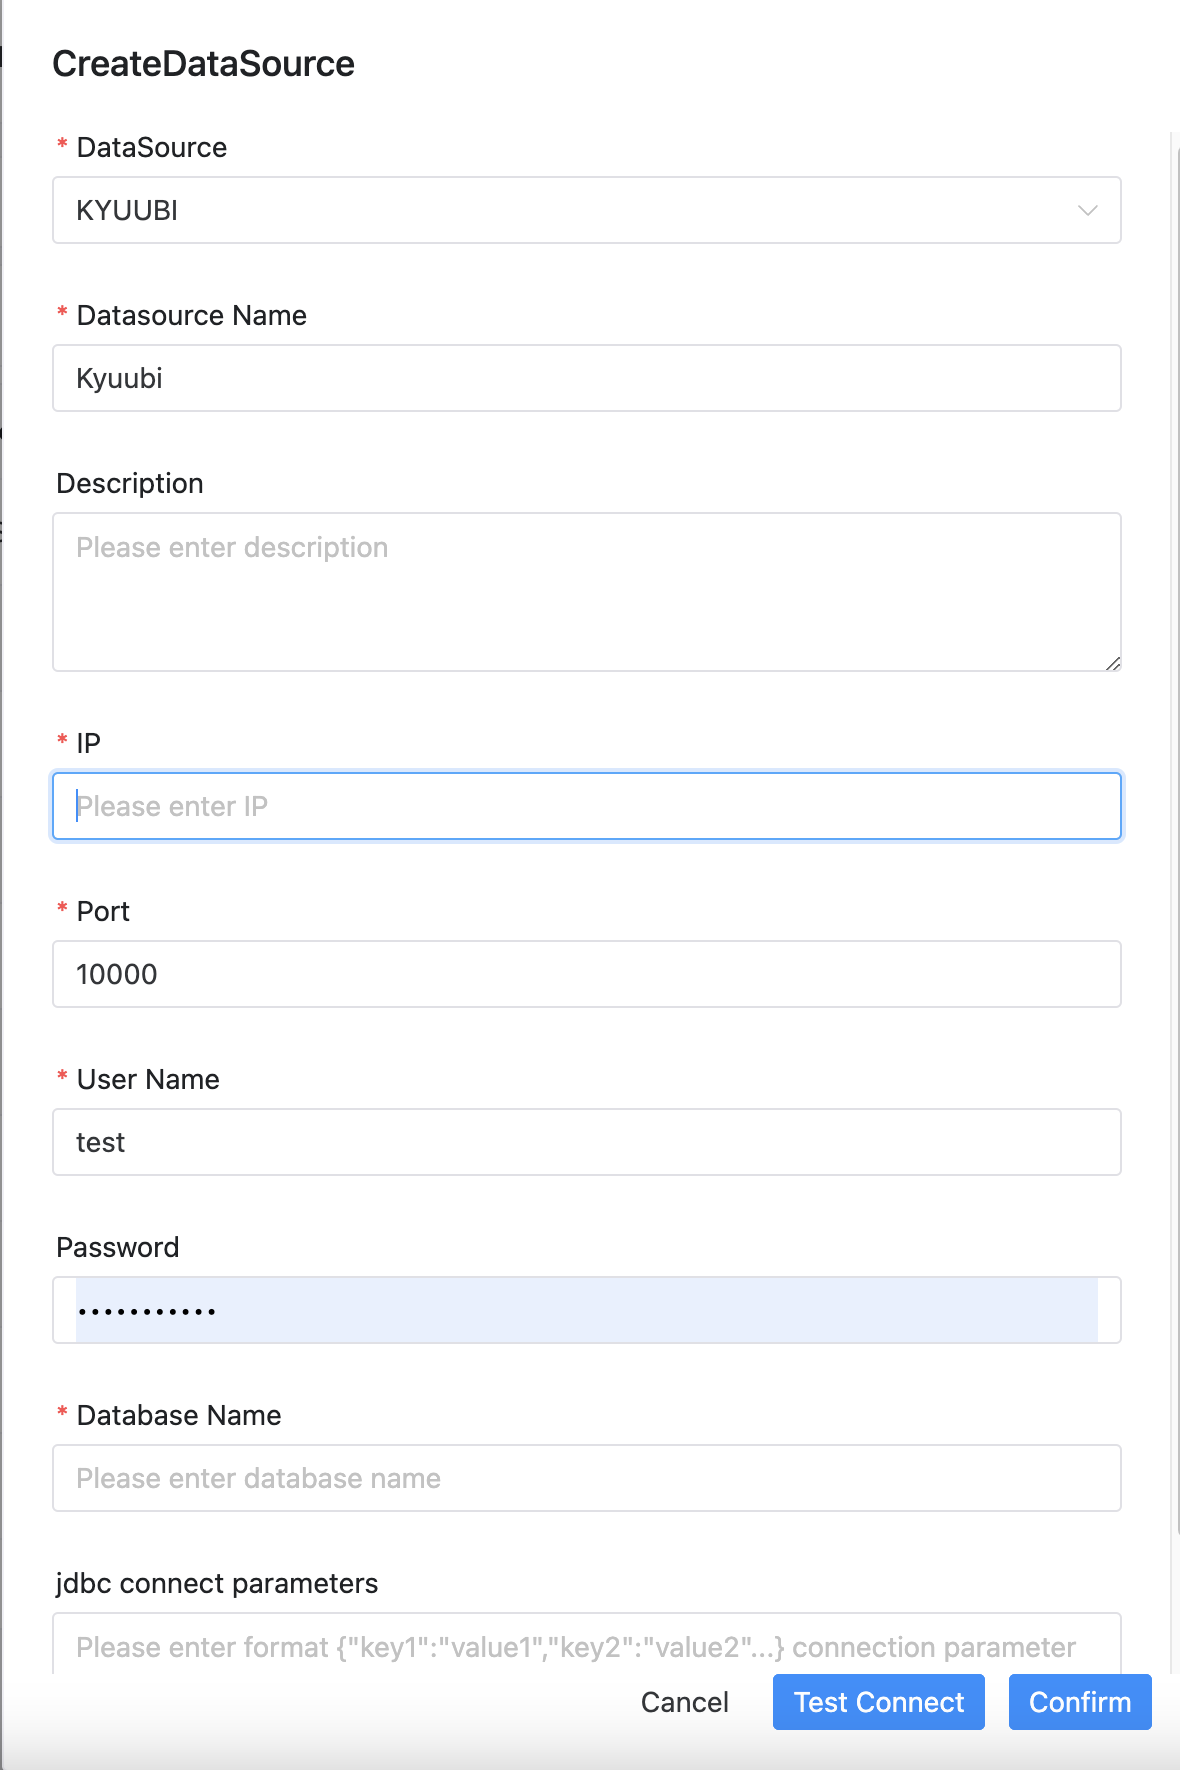Click the jdbc connect parameters label
1180x1770 pixels.
pyautogui.click(x=217, y=1583)
